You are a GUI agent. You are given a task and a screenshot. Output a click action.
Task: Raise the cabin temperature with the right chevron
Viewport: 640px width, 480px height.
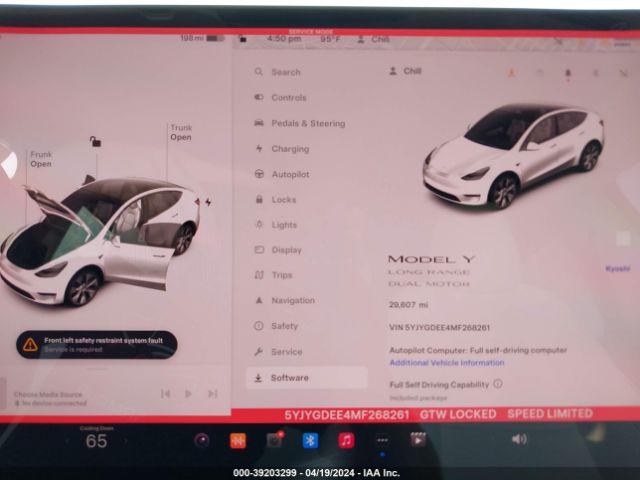click(126, 441)
